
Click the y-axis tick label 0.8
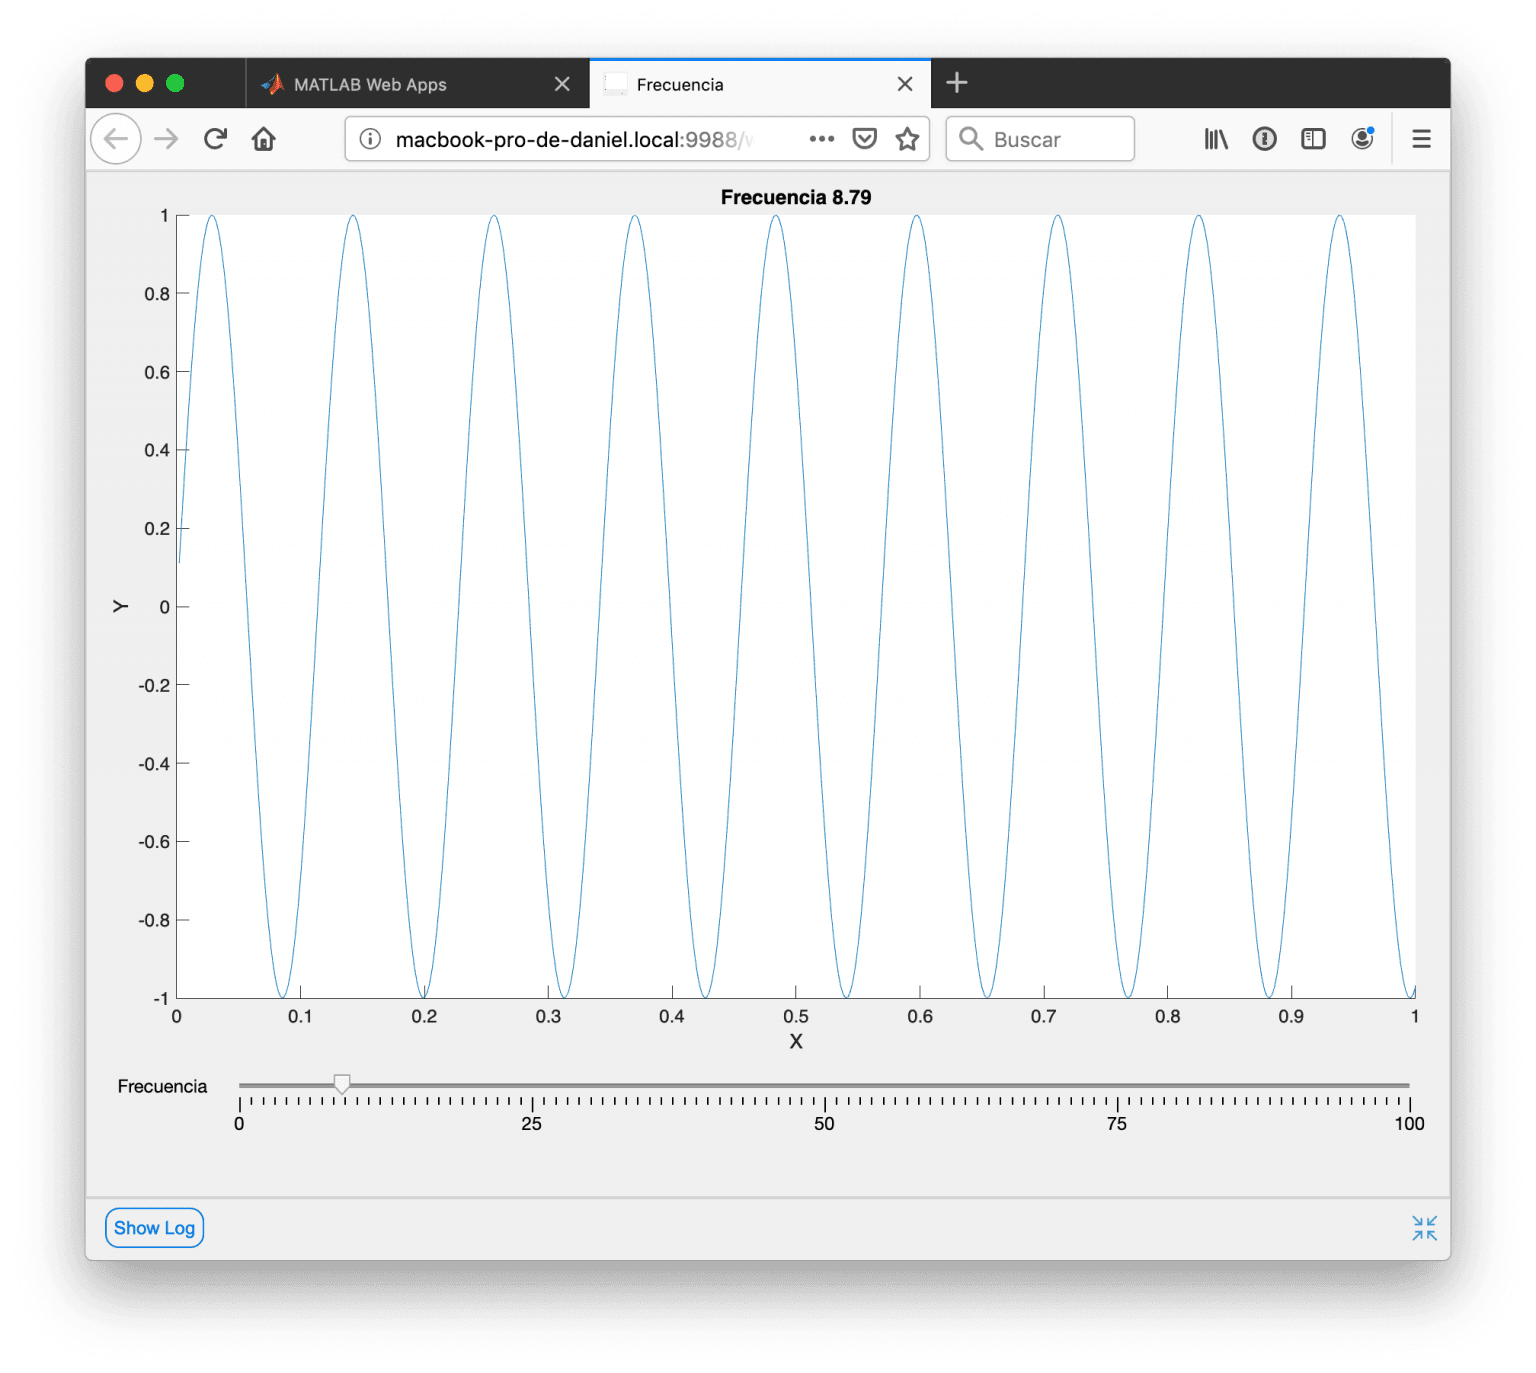pos(157,294)
